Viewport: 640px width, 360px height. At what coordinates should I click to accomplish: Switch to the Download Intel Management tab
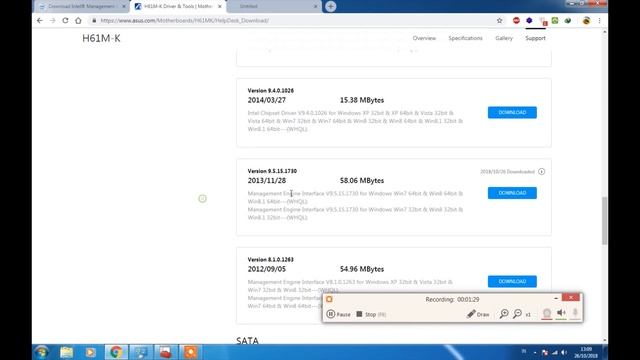coord(82,6)
